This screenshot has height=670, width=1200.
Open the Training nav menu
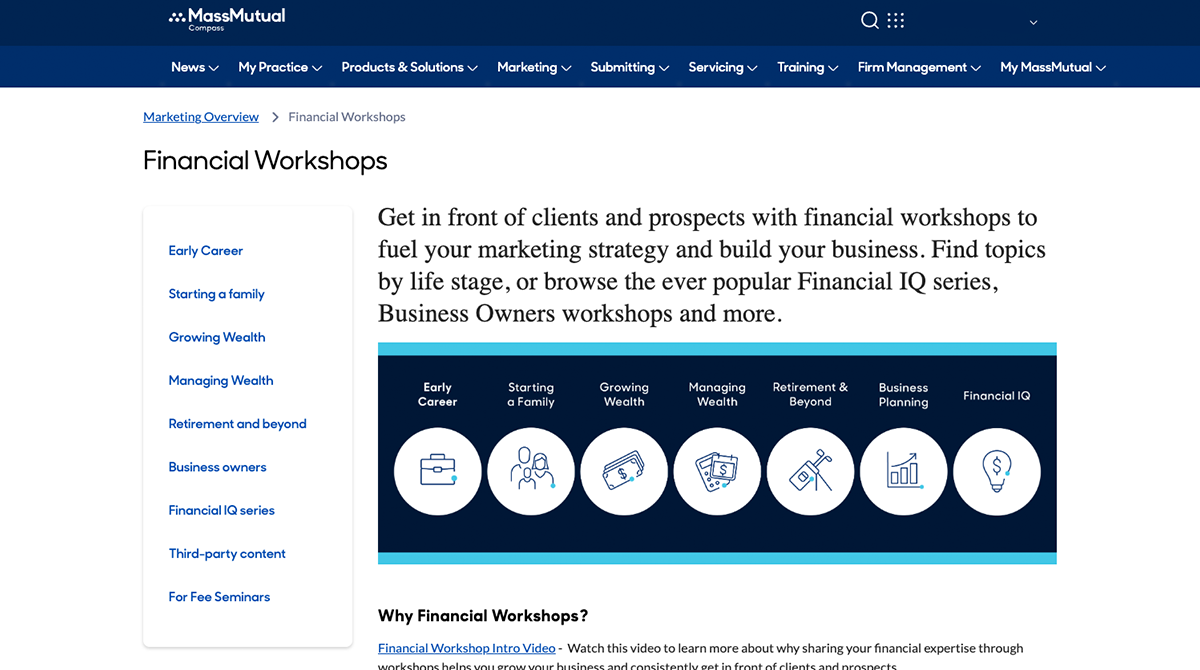click(807, 67)
